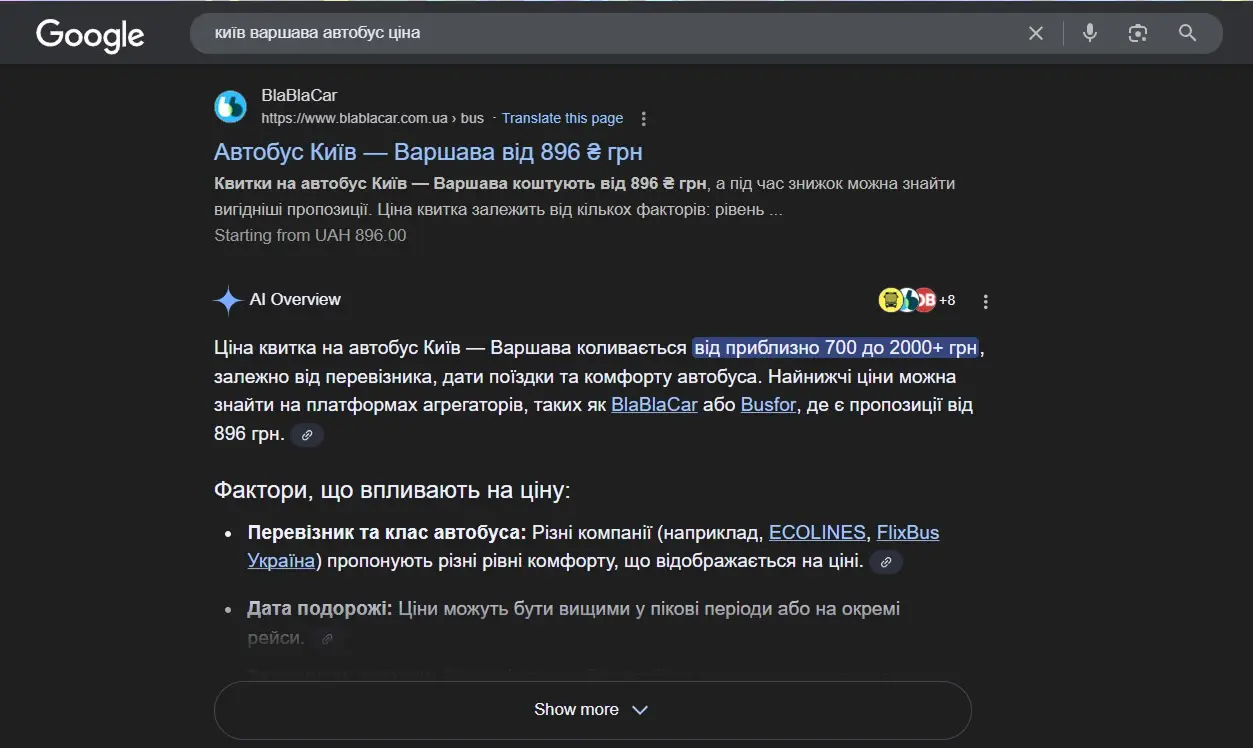The height and width of the screenshot is (748, 1253).
Task: Start voice search with microphone icon
Action: pos(1090,33)
